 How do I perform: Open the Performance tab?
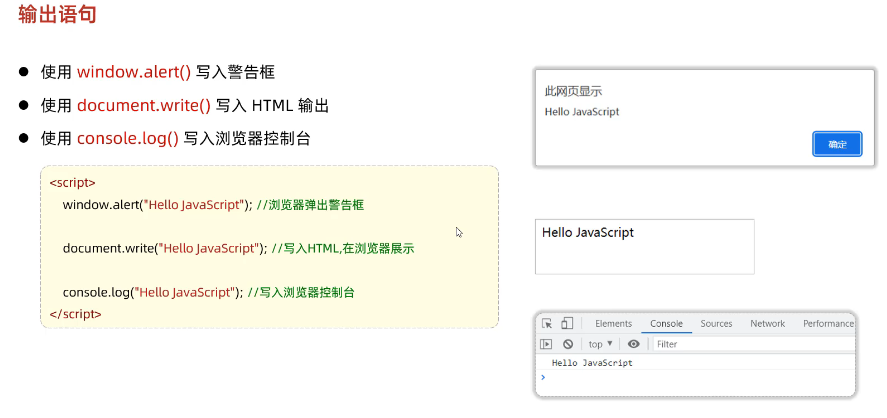pos(828,324)
